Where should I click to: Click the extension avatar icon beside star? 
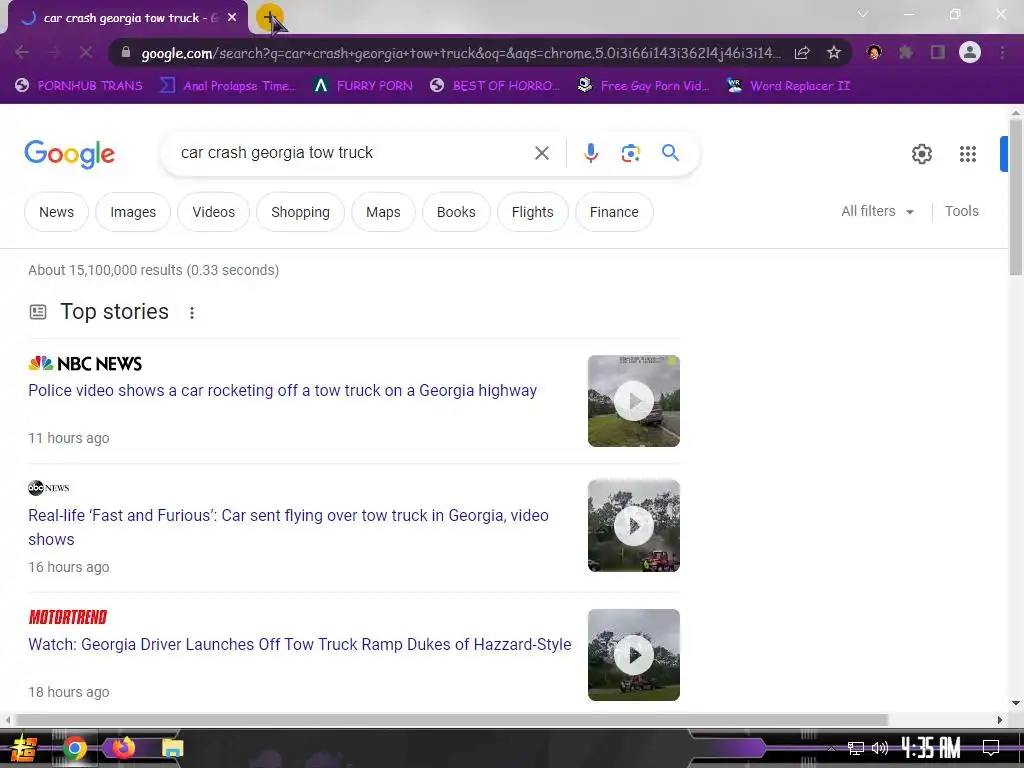874,52
